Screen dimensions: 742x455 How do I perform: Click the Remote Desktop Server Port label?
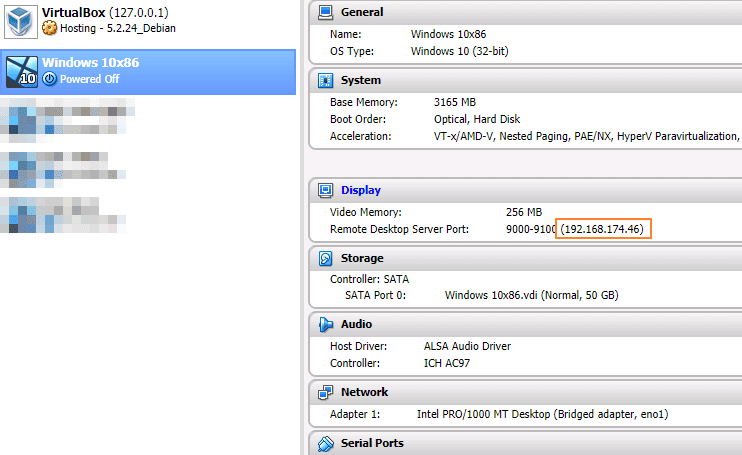click(399, 229)
